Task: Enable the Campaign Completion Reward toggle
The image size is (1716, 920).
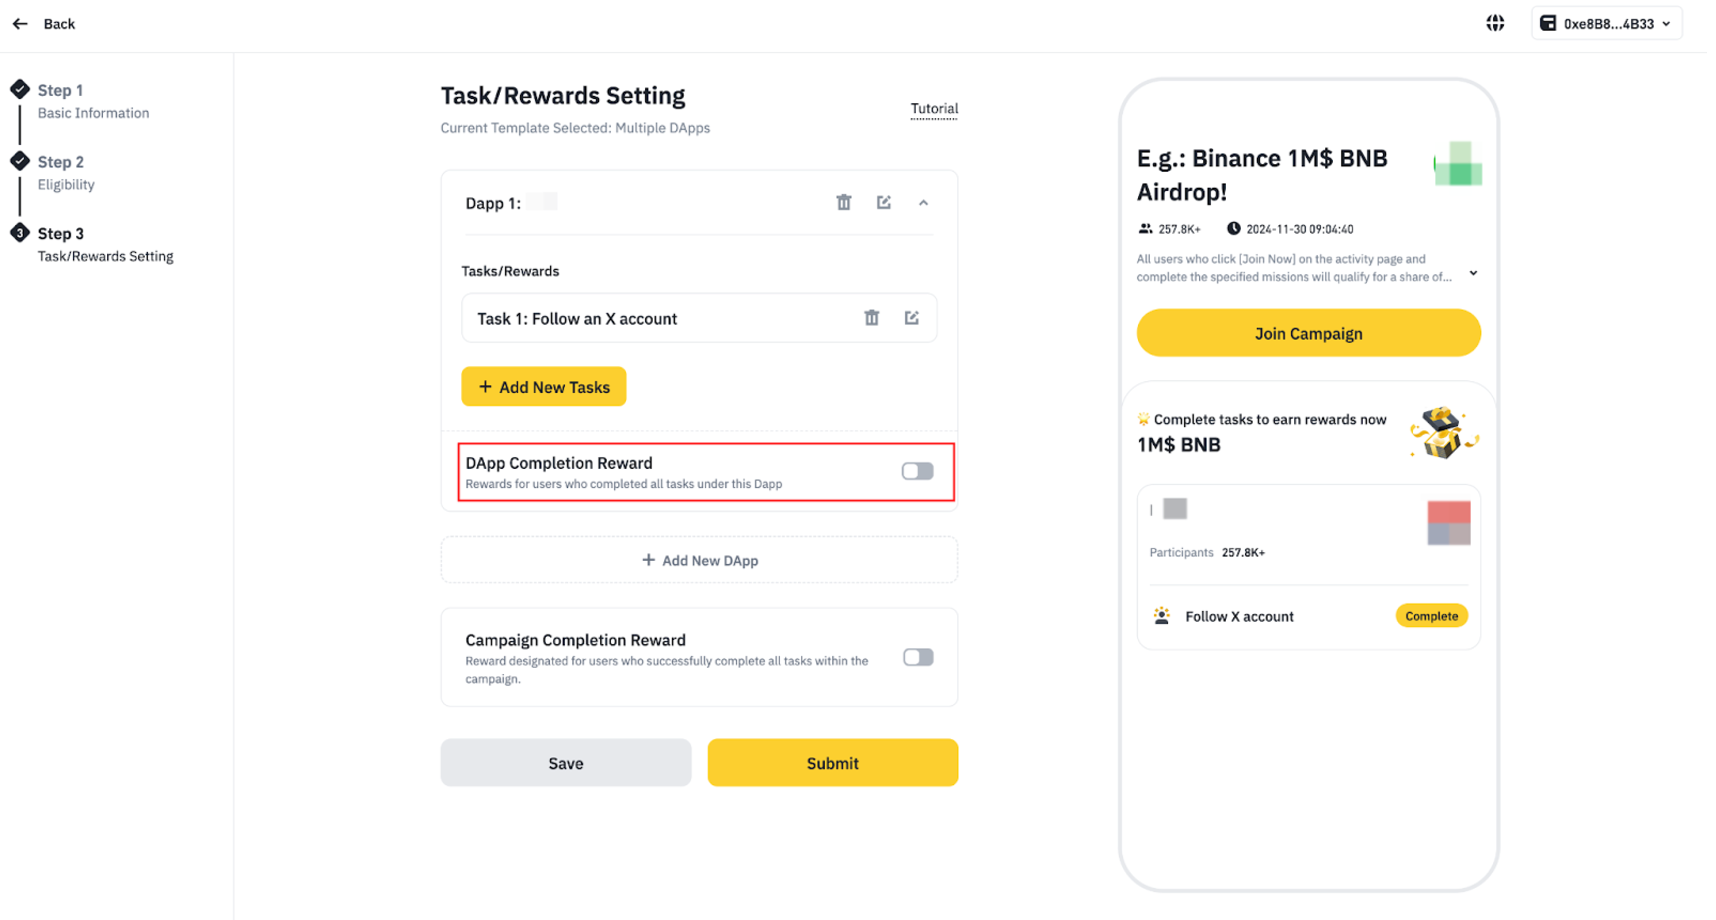Action: [x=916, y=657]
